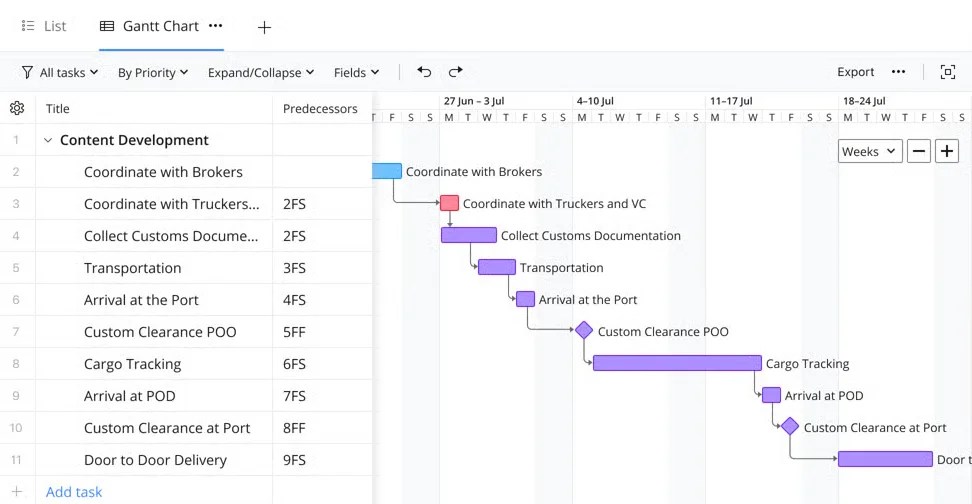Enter fullscreen mode with the frame icon

pyautogui.click(x=947, y=72)
